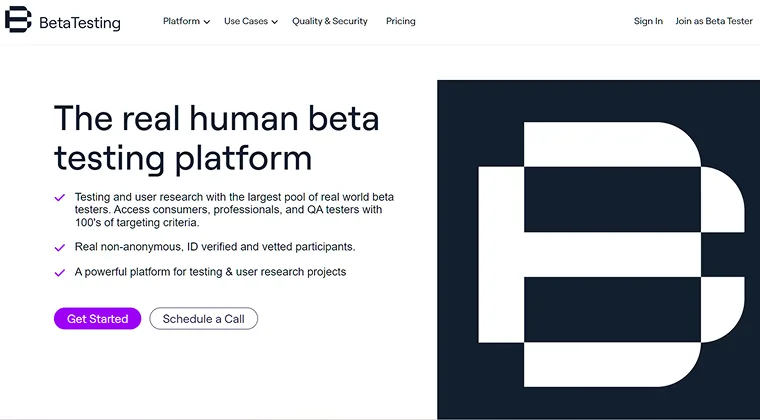760x420 pixels.
Task: Click checkmark beside "Real non-anonymous" line
Action: (60, 248)
